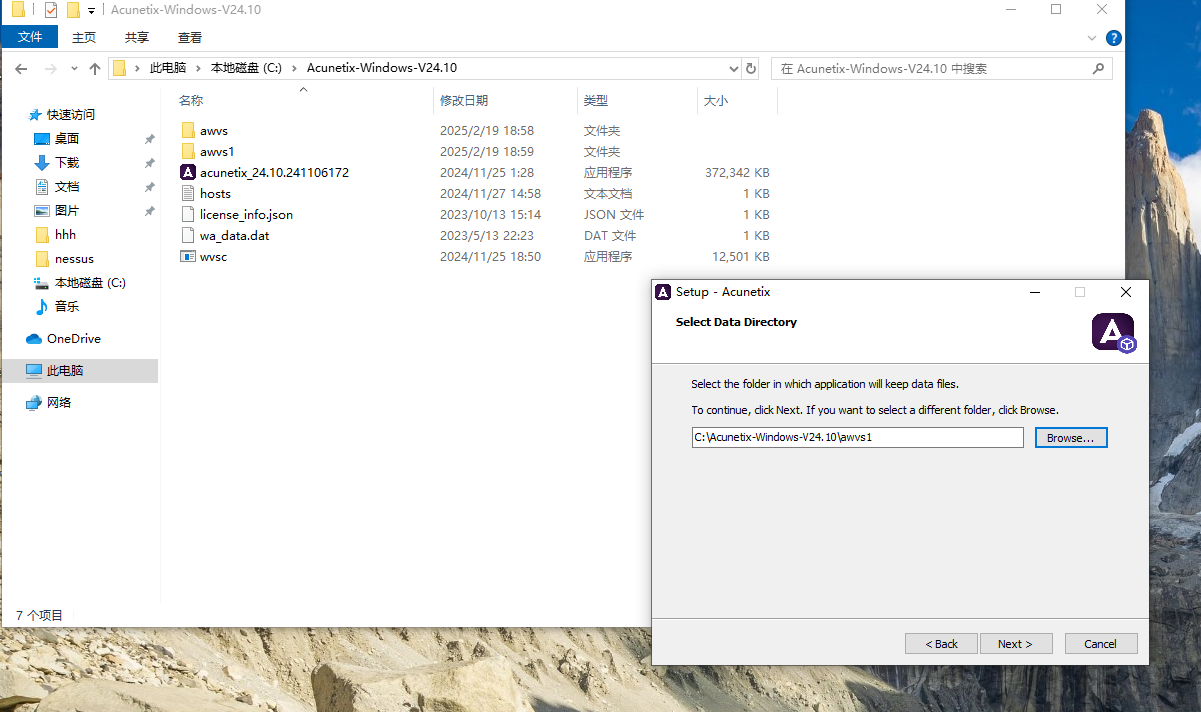Click the Explorer back arrow

coord(21,69)
